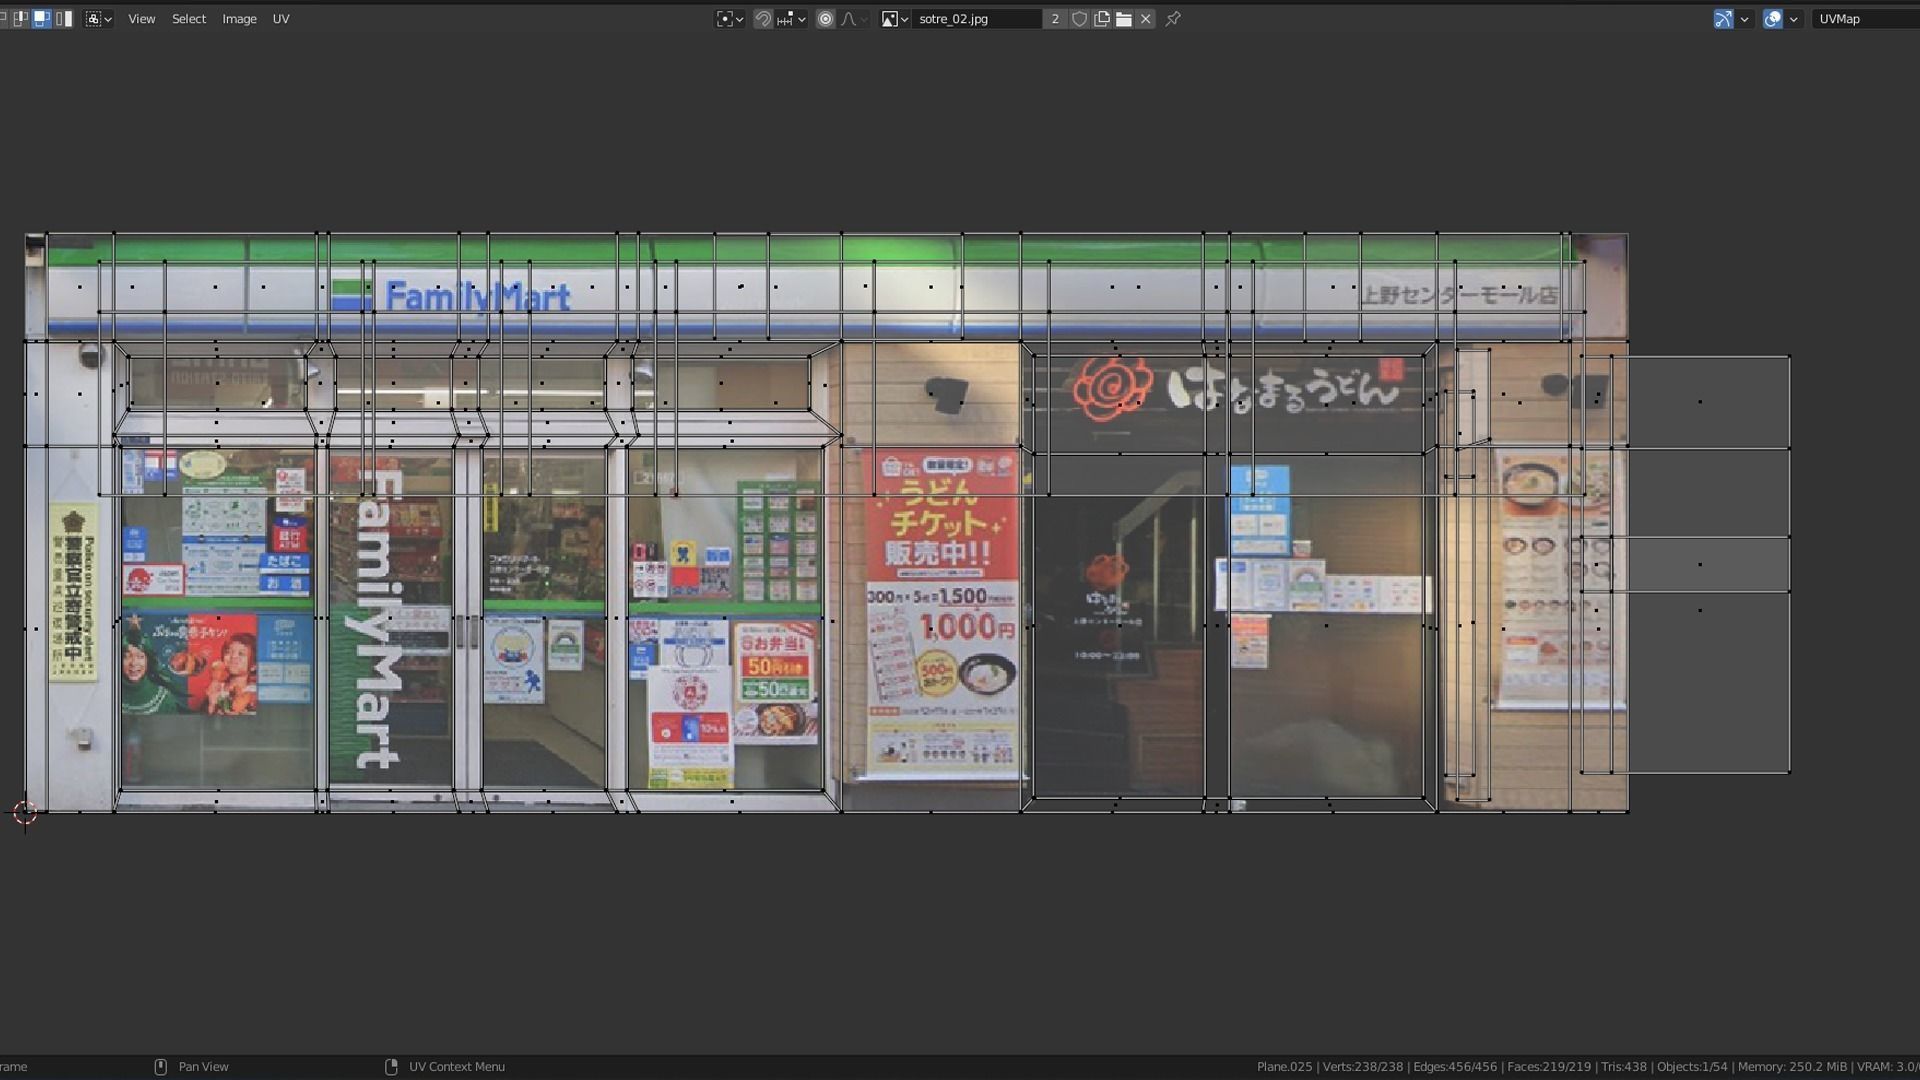
Task: Unlink sotre_02.jpg using the X icon
Action: click(1145, 18)
